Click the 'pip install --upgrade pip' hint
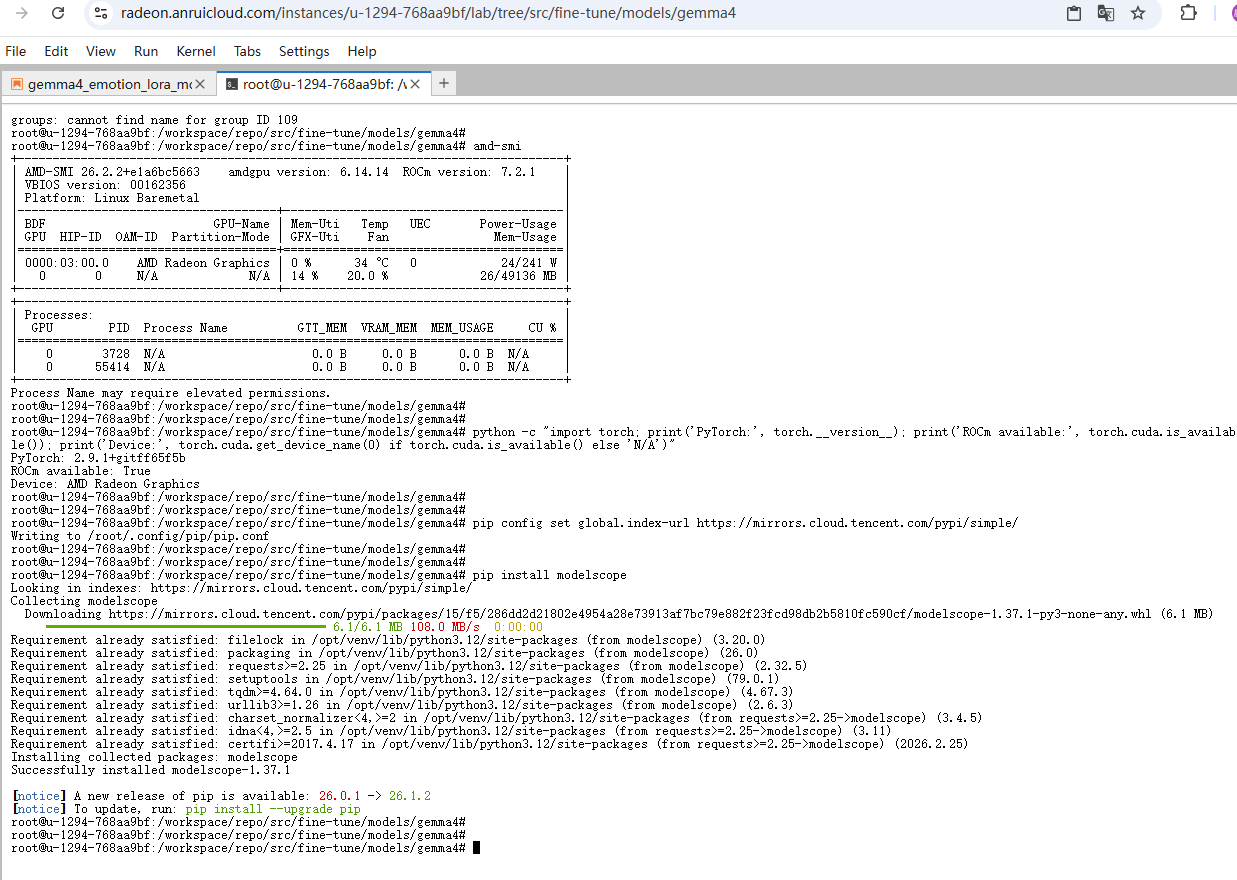1237x880 pixels. tap(273, 809)
